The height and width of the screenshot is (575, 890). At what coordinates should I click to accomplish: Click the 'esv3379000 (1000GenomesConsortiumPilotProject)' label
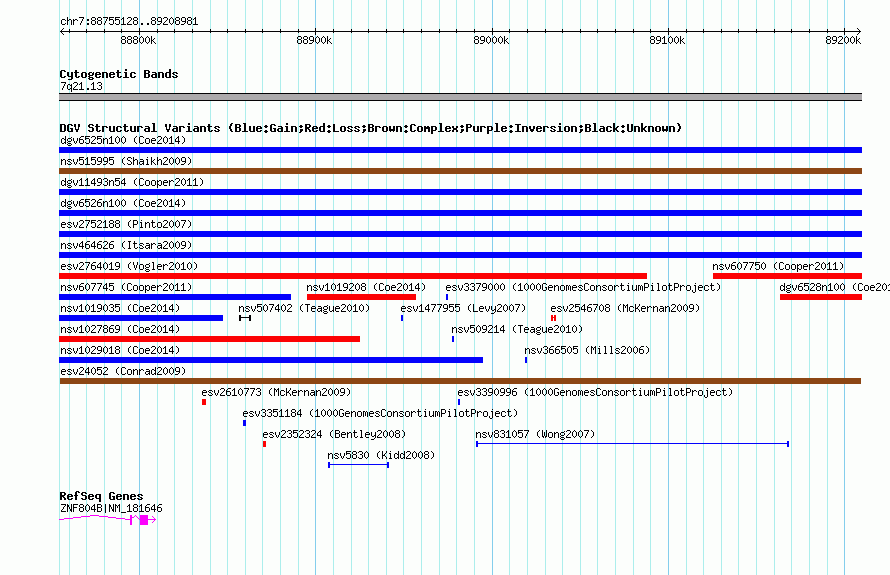583,287
